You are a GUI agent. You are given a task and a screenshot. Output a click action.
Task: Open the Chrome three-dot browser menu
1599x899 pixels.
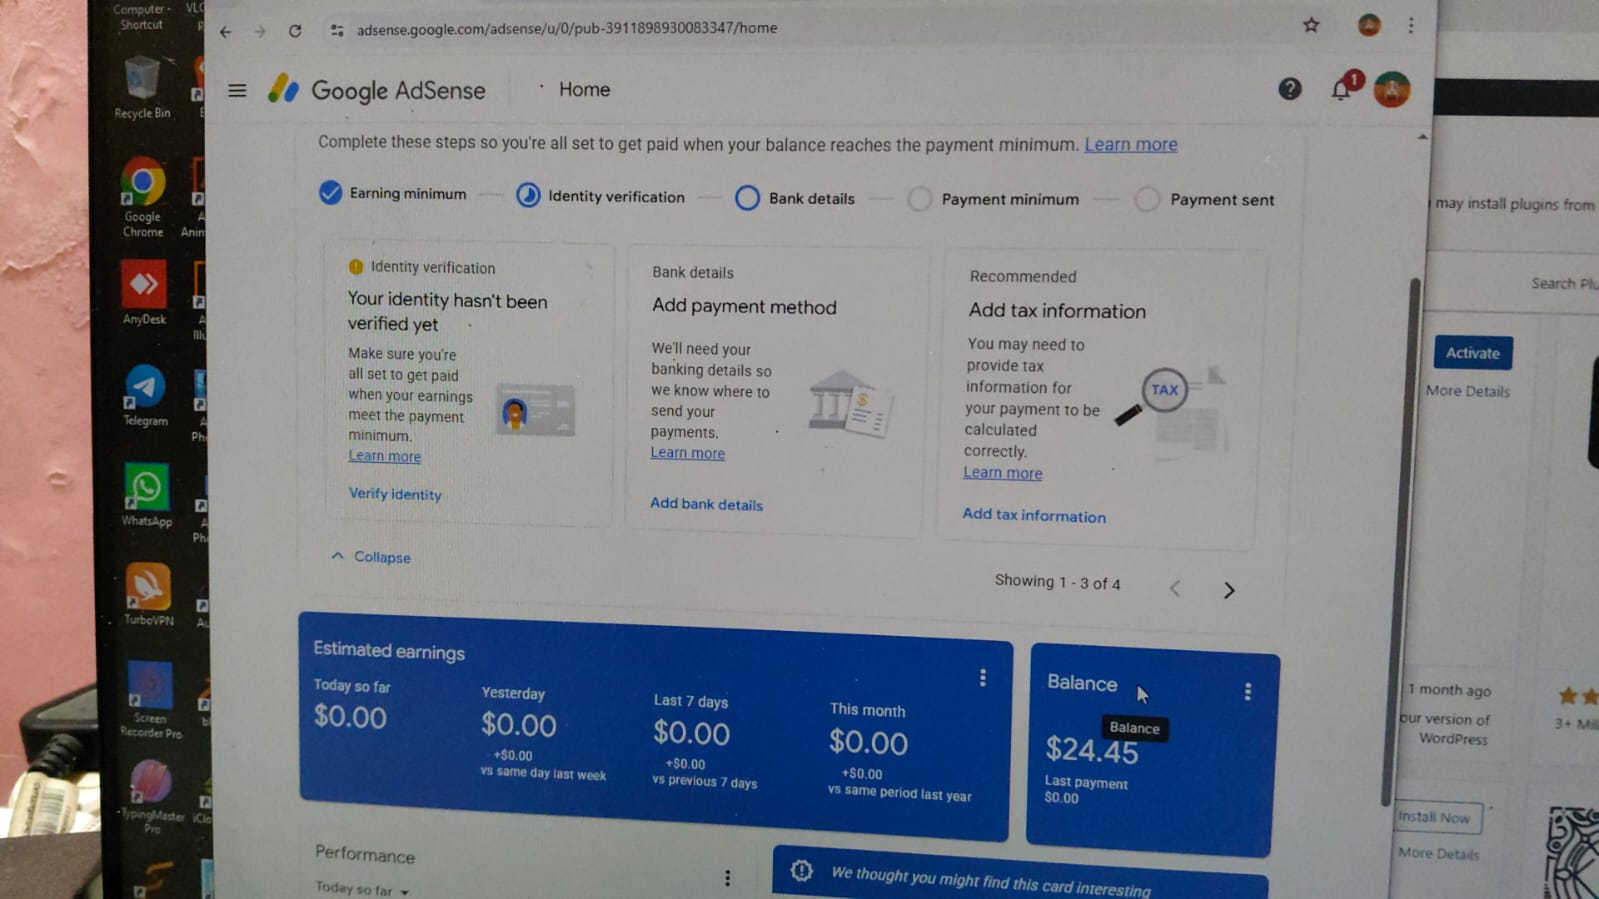pyautogui.click(x=1411, y=26)
